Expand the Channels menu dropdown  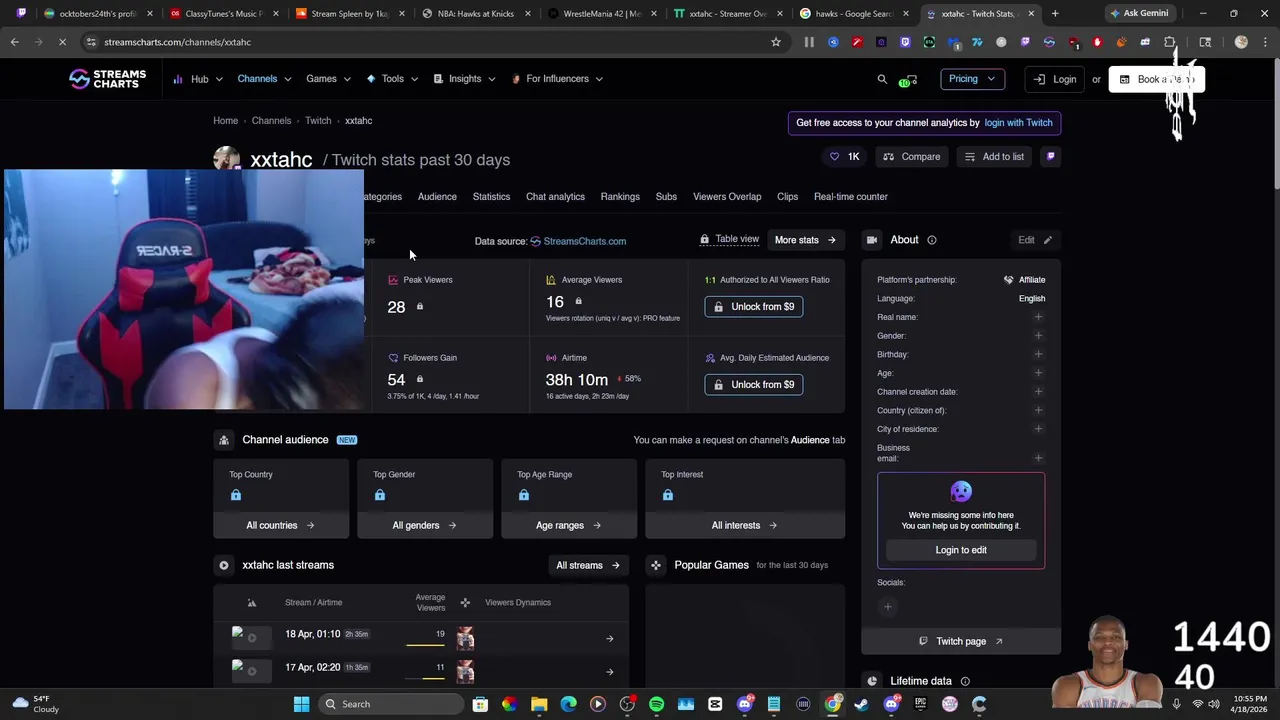[x=264, y=79]
